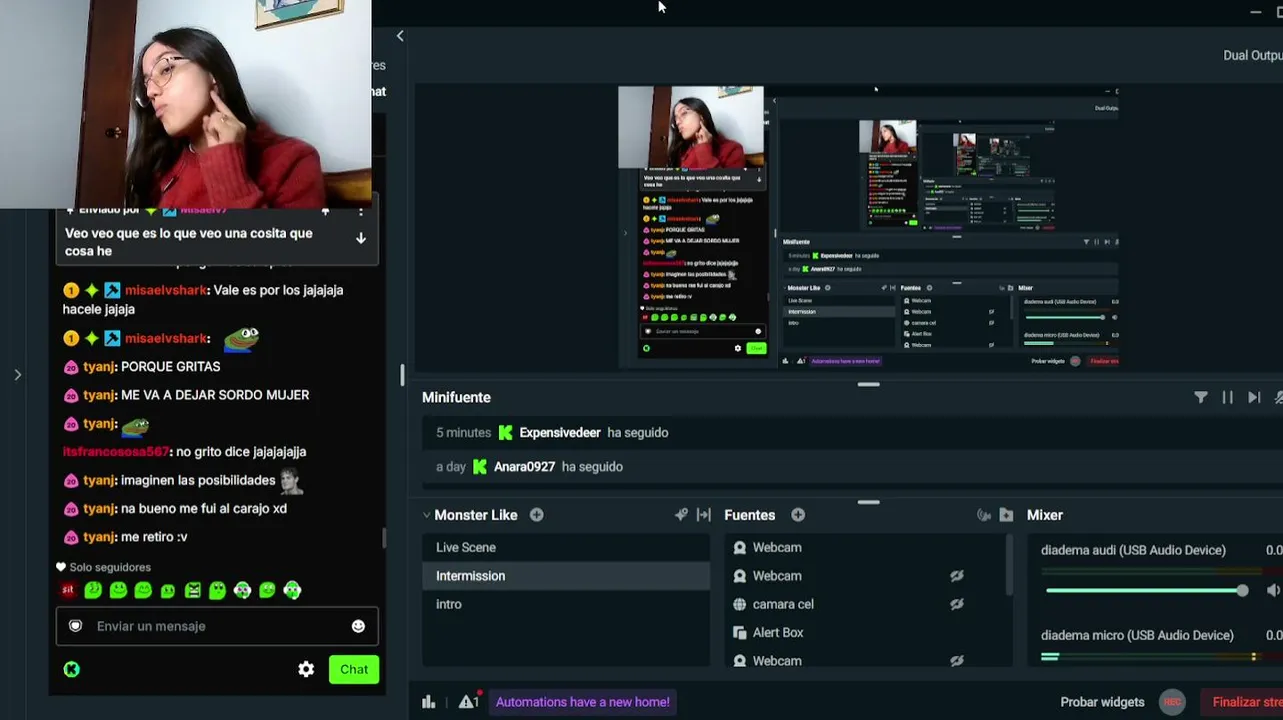
Task: Expand Monster Like scene collection dropdown
Action: pos(427,515)
